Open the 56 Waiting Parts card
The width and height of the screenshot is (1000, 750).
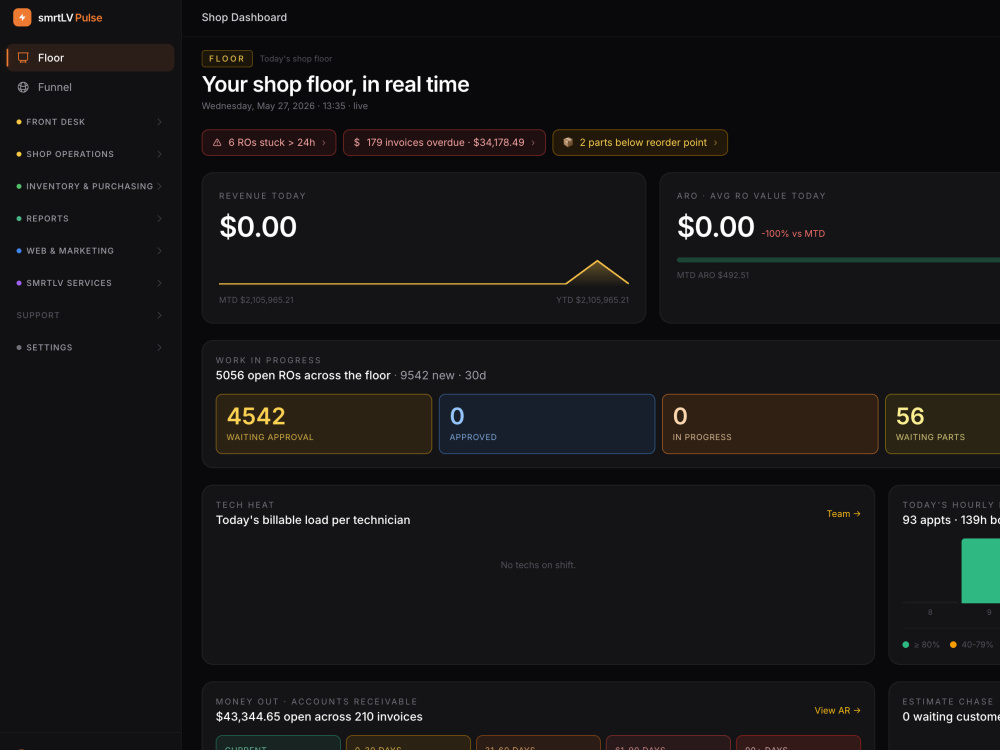[x=943, y=424]
